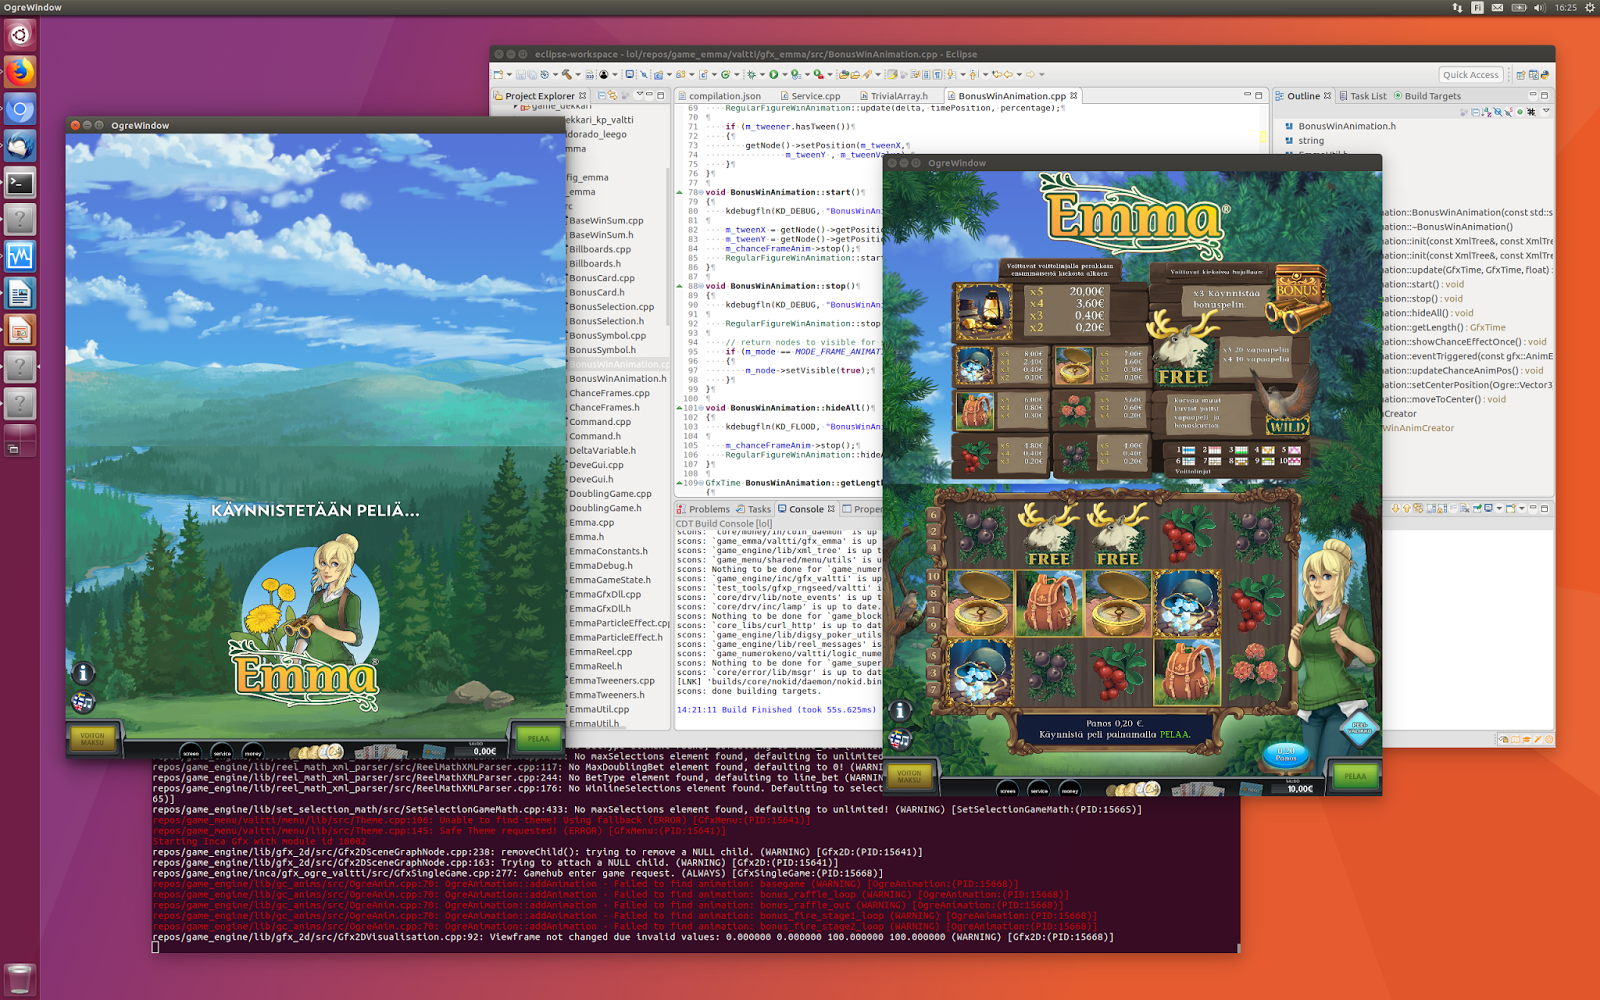
Task: Save the current file with the Save icon
Action: [x=521, y=73]
